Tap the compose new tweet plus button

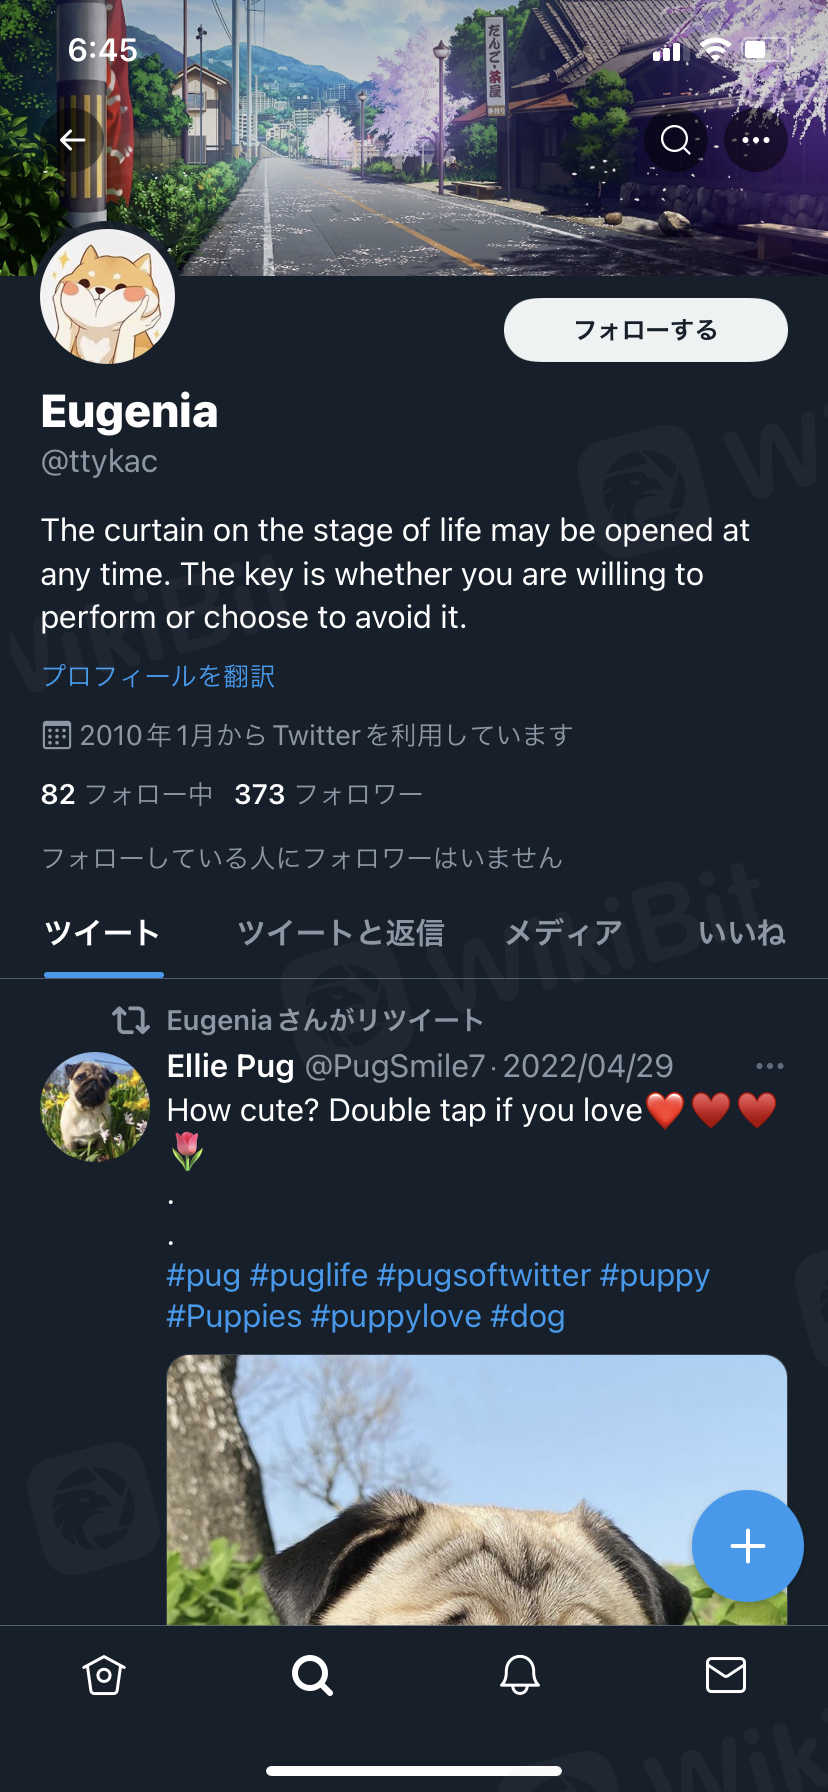tap(748, 1546)
